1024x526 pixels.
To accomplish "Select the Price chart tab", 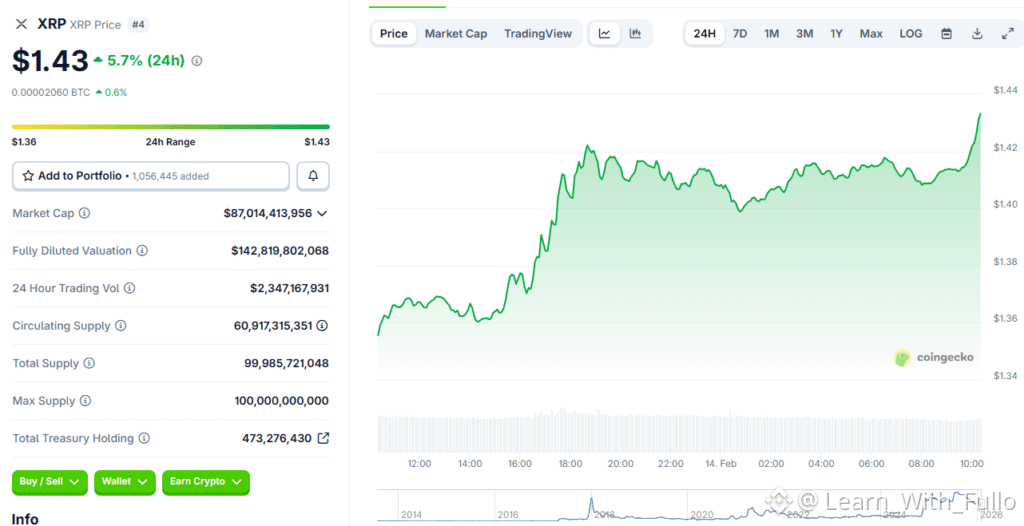I will 394,33.
